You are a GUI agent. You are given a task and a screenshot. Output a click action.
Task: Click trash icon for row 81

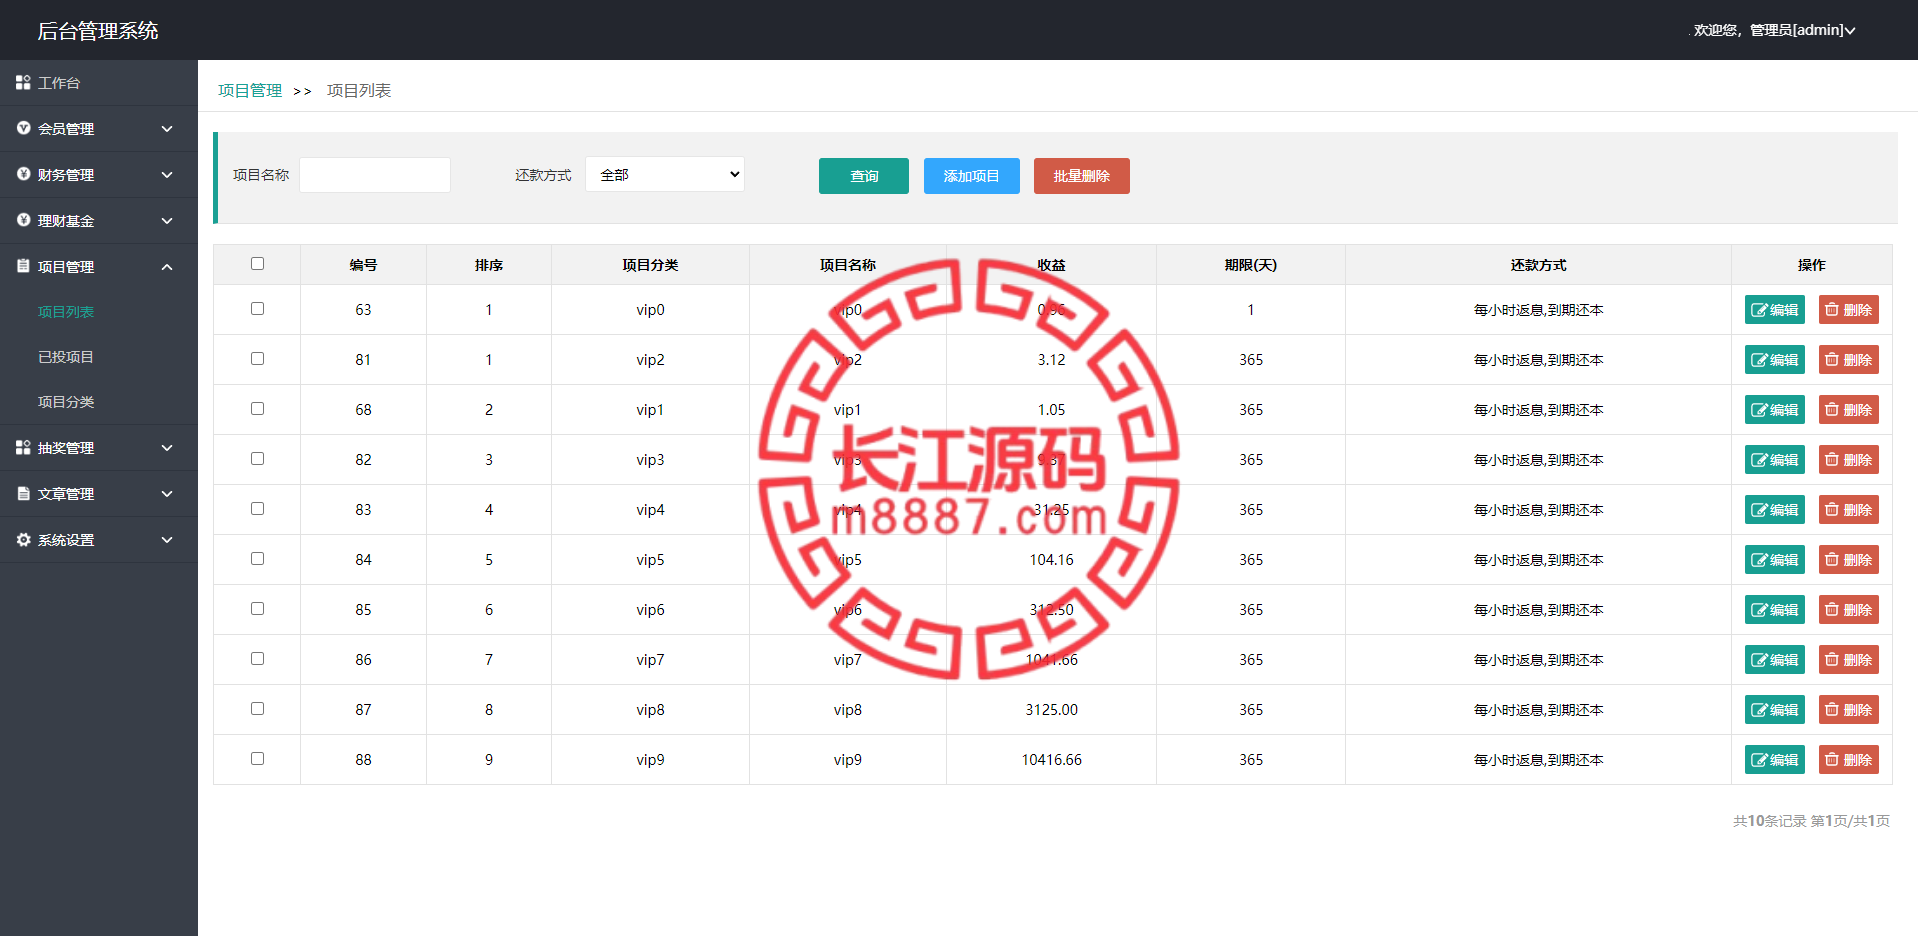click(1832, 360)
